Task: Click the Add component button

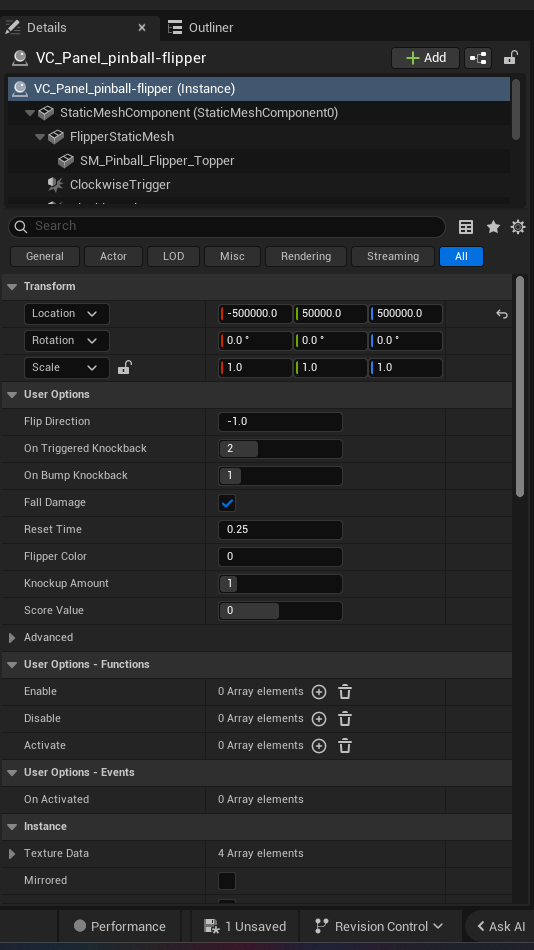Action: pos(426,58)
